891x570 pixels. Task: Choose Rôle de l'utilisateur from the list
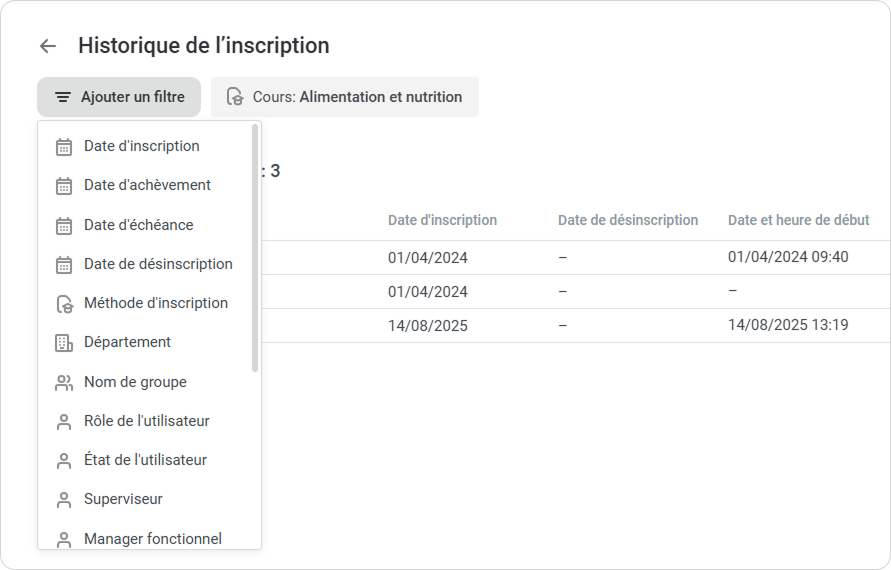[x=147, y=421]
